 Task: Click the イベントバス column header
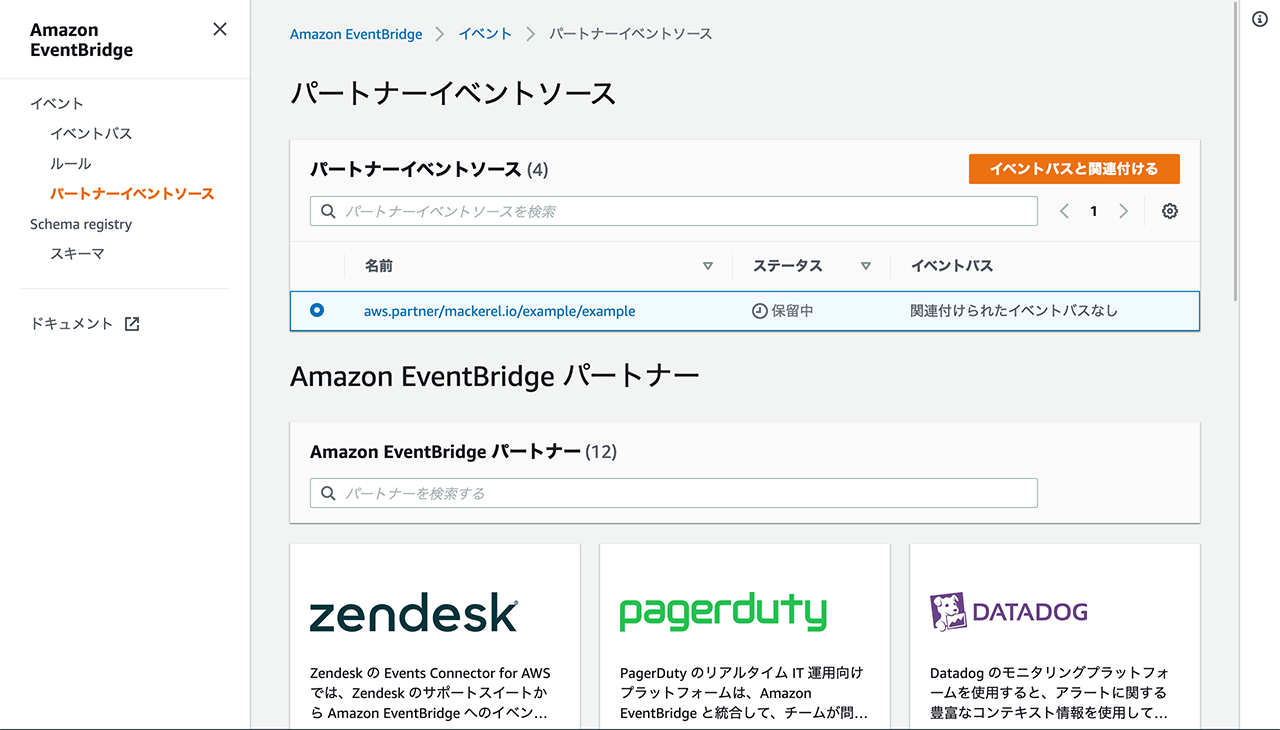pos(952,266)
